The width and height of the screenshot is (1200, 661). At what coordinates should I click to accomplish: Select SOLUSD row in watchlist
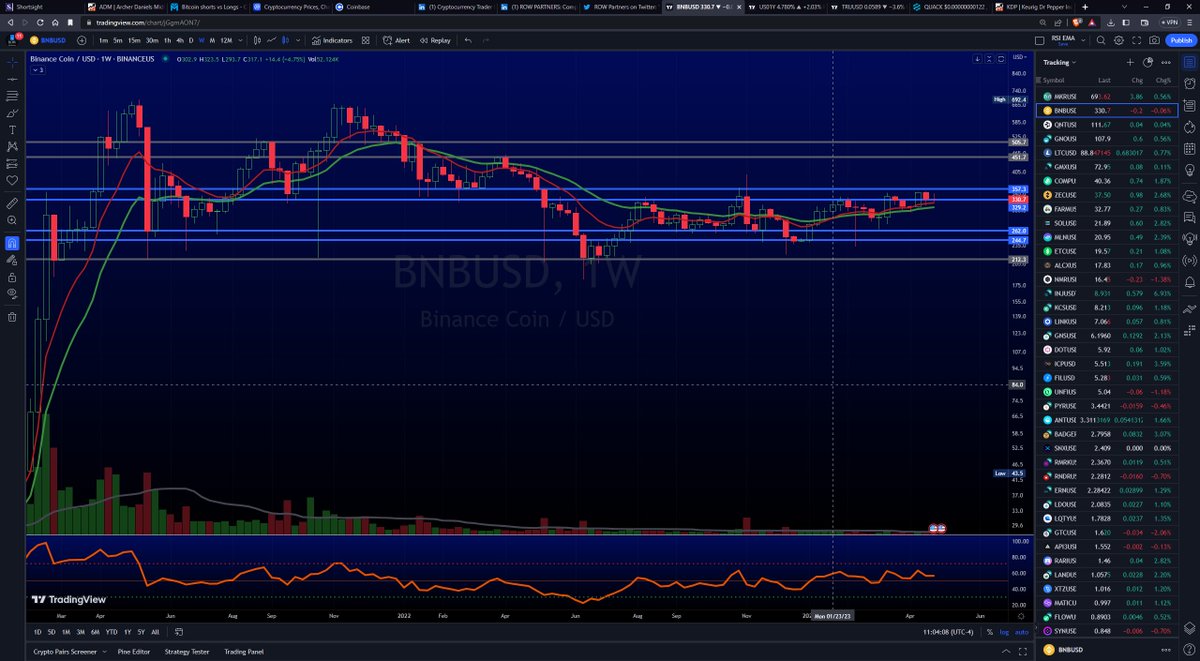(x=1108, y=222)
